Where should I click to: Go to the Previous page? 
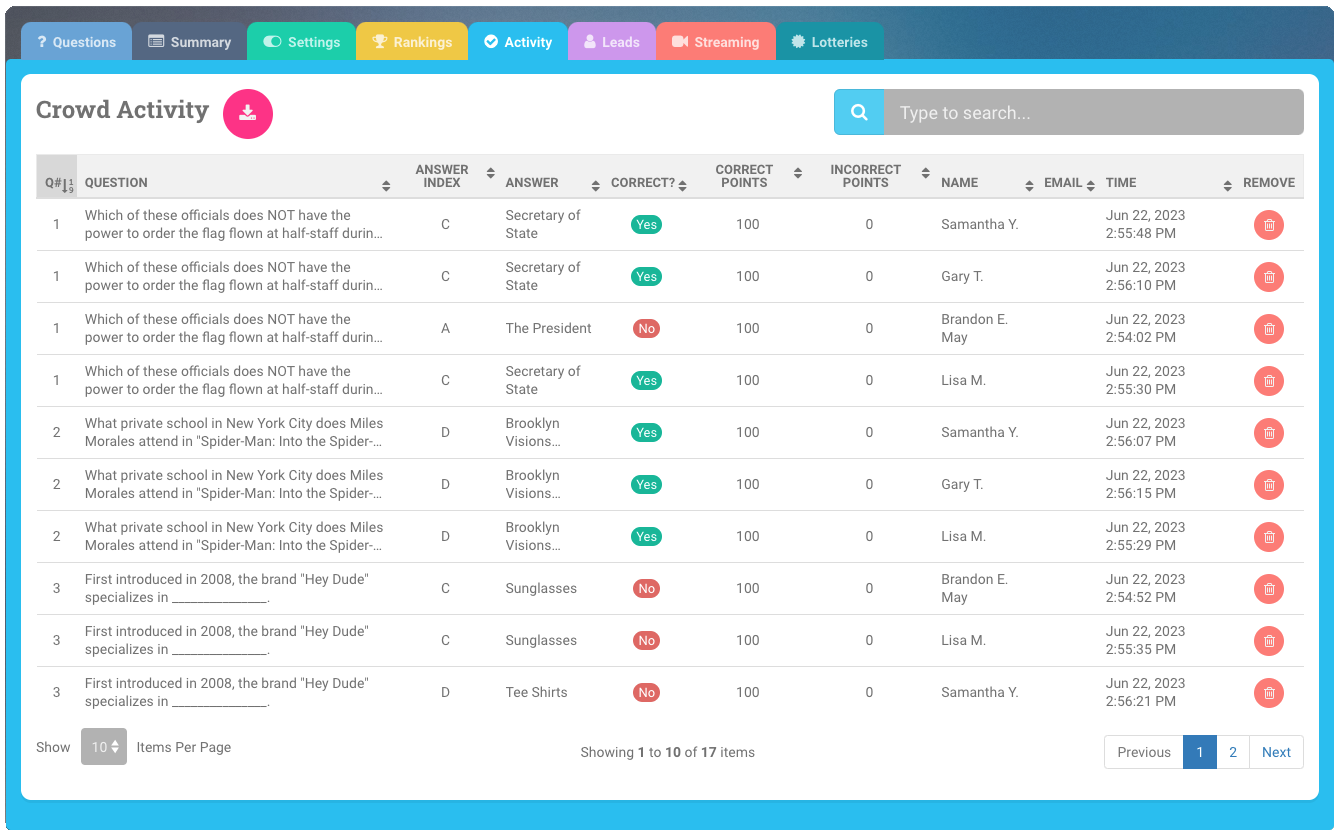[1144, 752]
